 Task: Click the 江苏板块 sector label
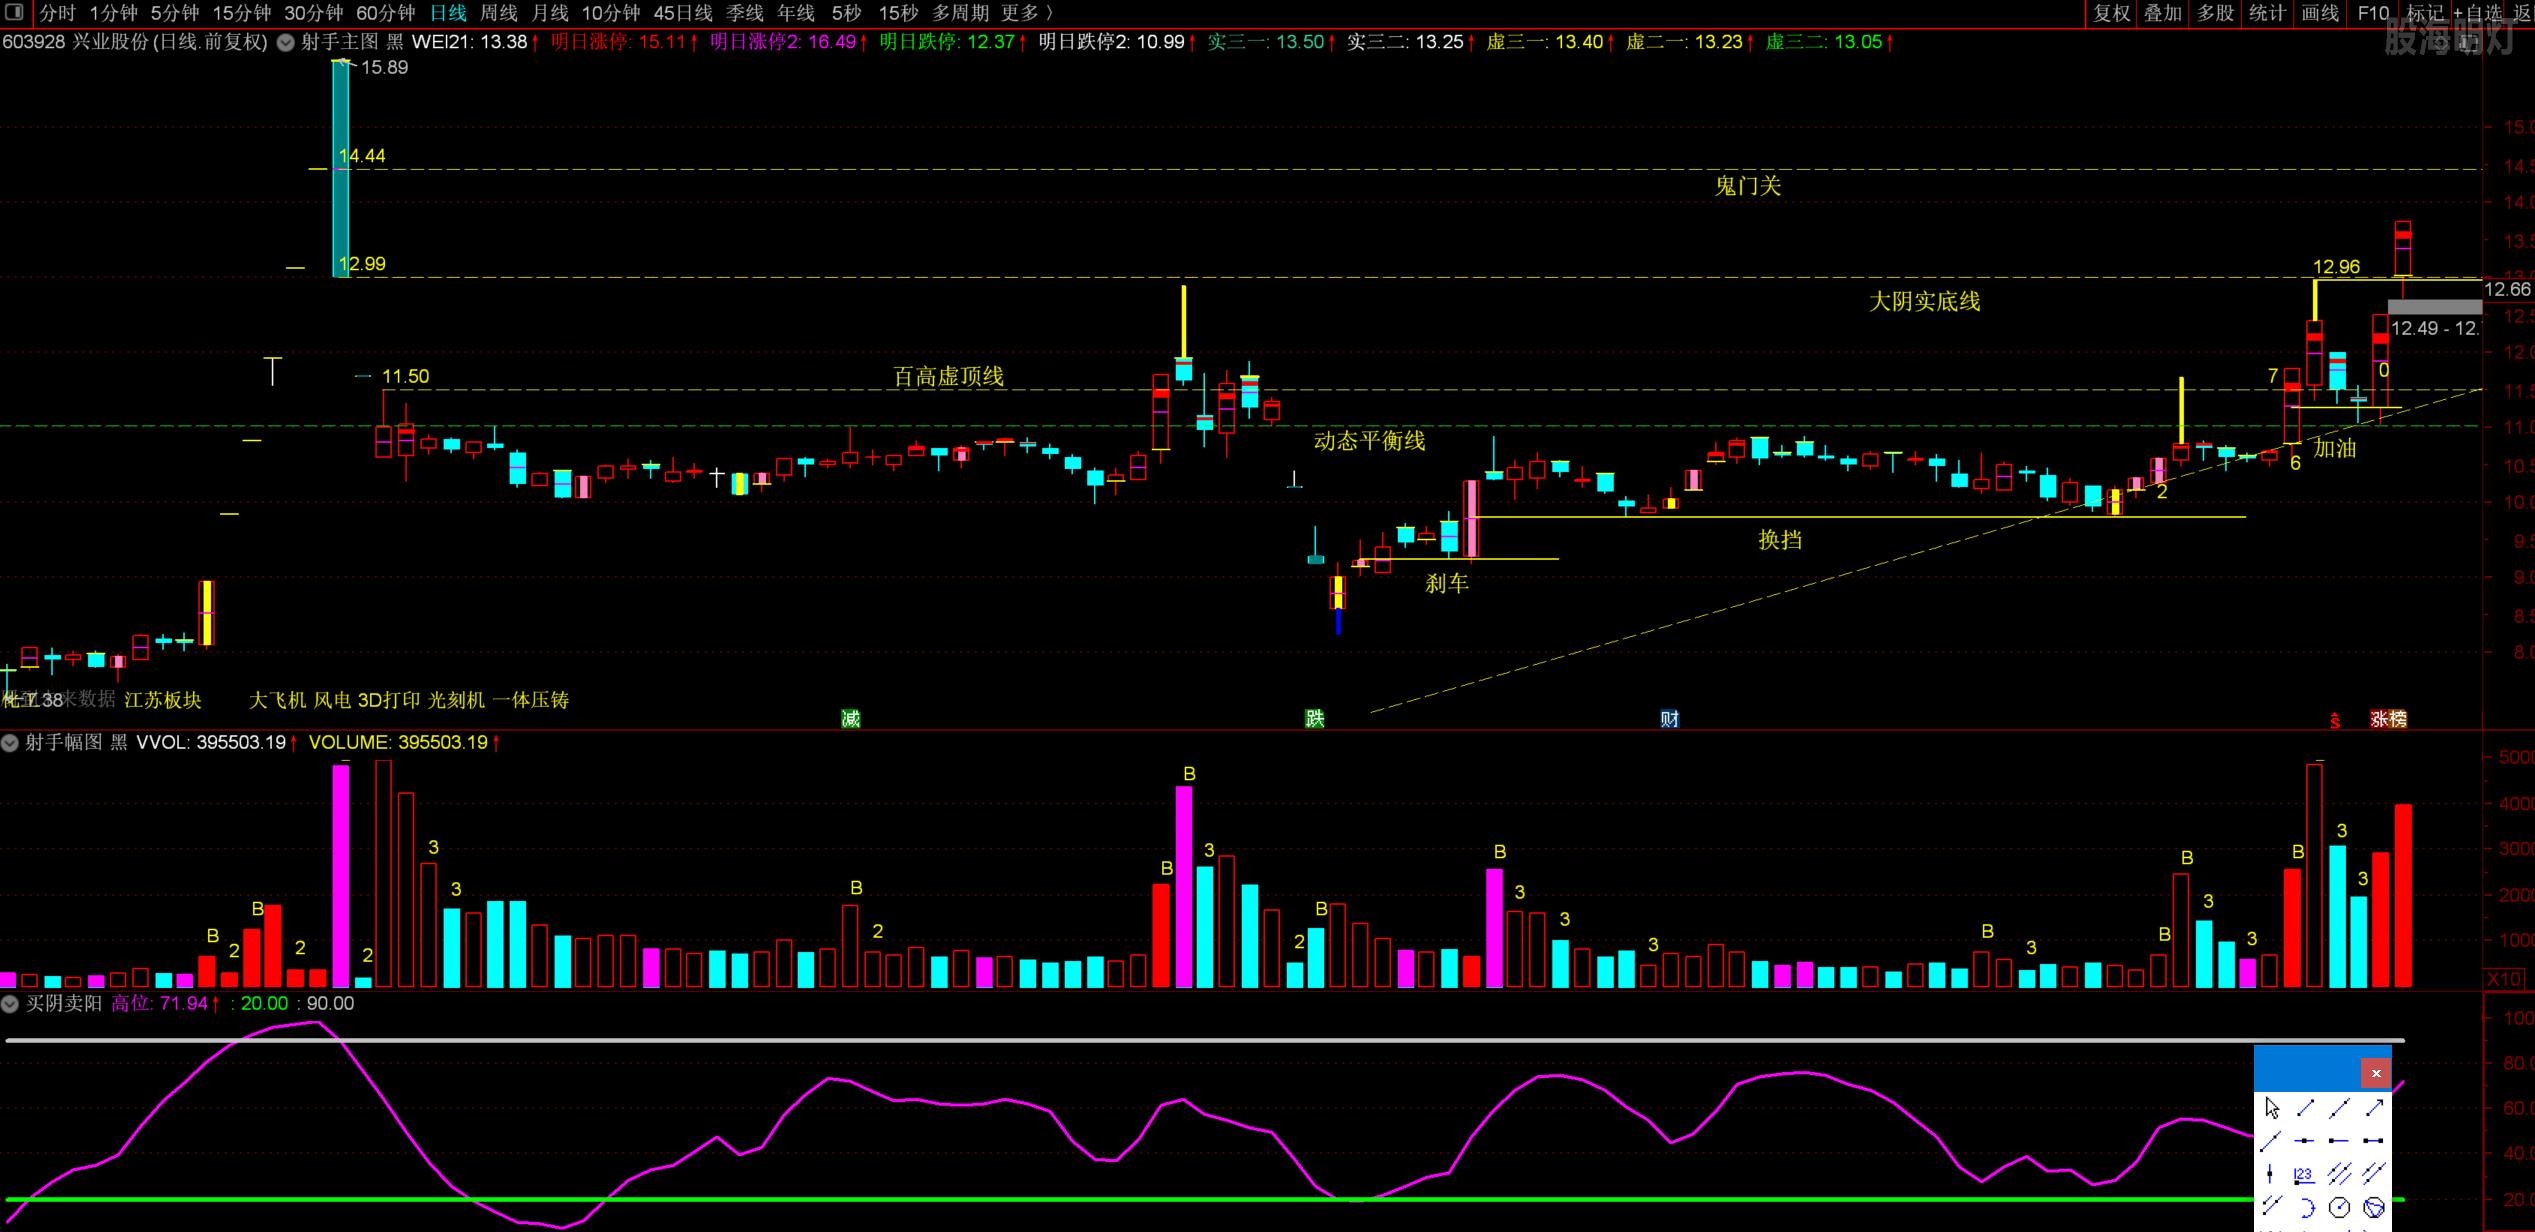pyautogui.click(x=163, y=700)
